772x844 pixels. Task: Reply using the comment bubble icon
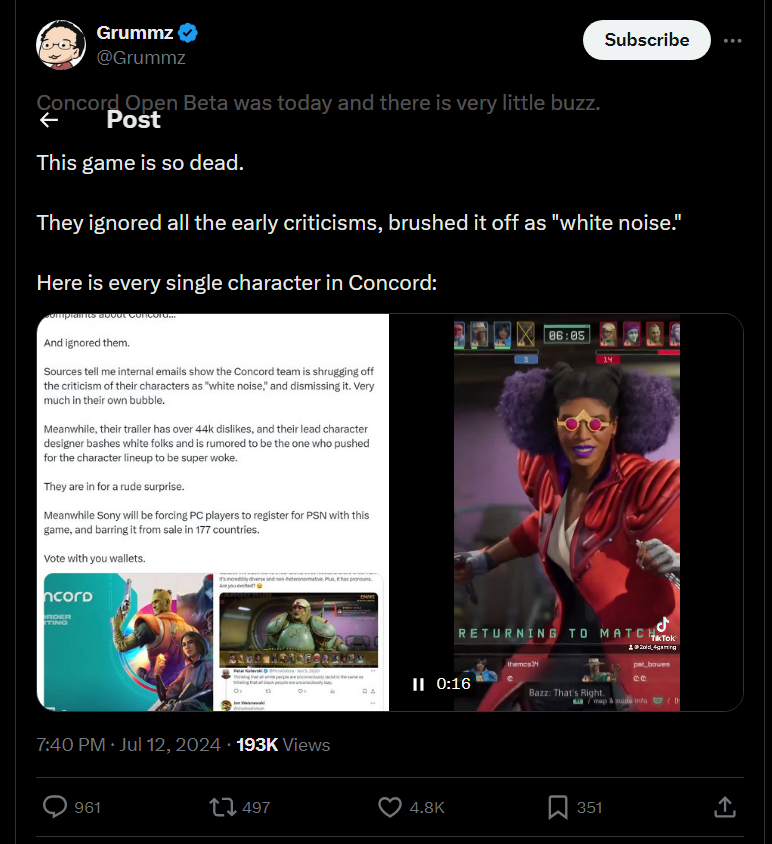click(x=55, y=807)
